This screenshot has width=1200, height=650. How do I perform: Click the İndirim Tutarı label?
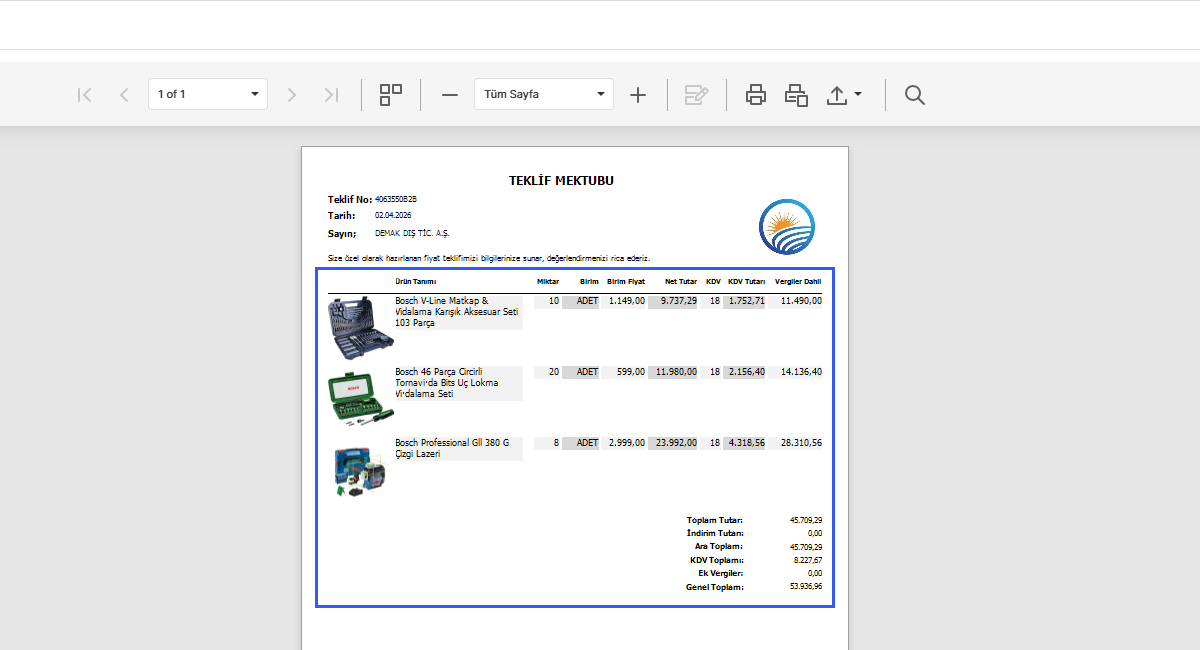[715, 534]
